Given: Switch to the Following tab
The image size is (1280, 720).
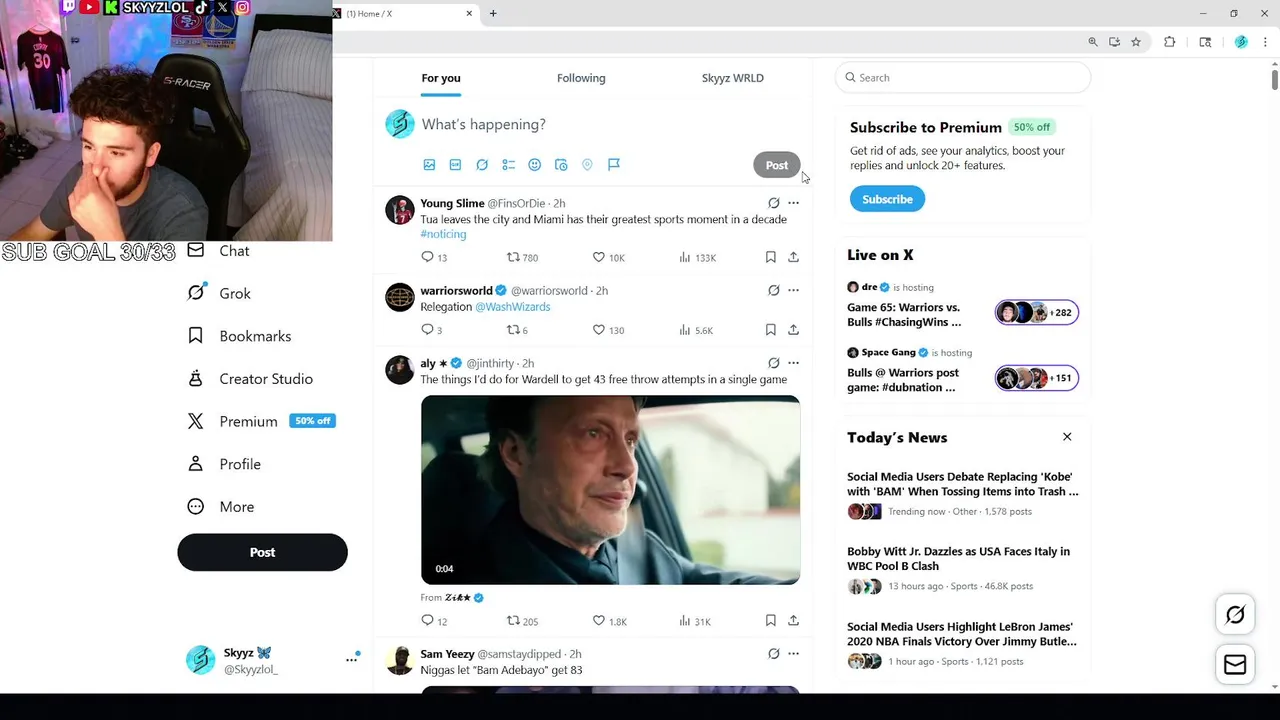Looking at the screenshot, I should pyautogui.click(x=581, y=78).
